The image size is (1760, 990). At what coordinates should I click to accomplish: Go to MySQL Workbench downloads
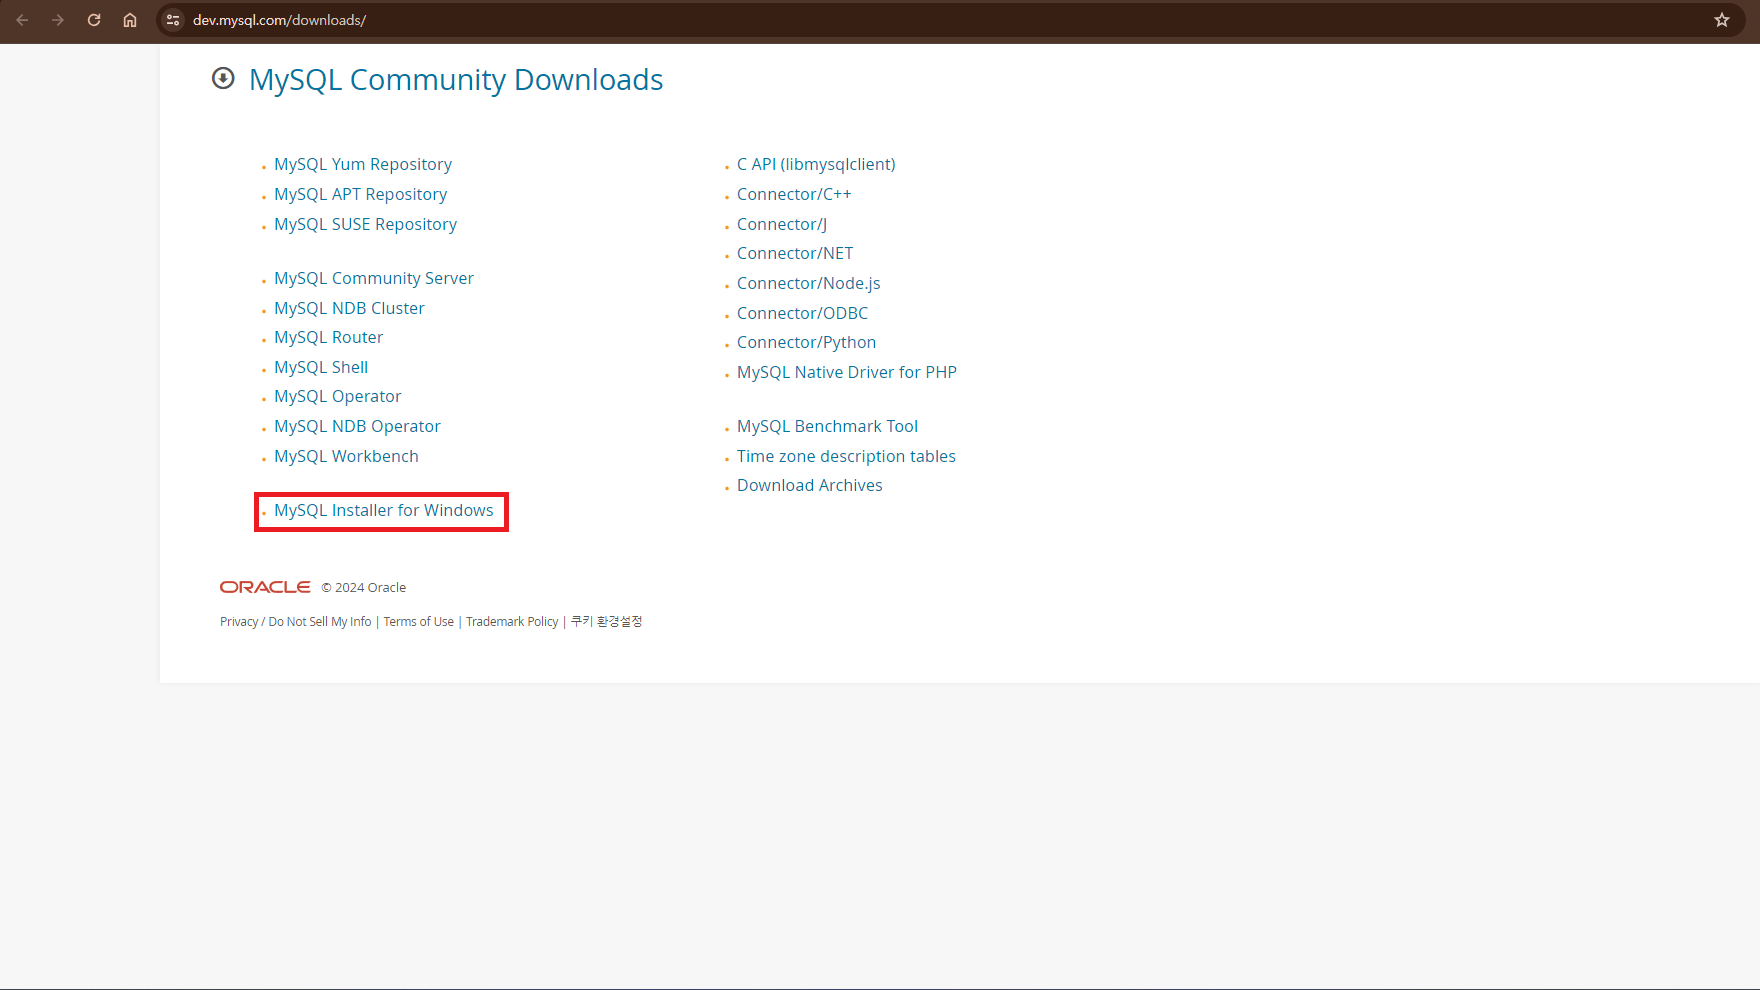coord(346,456)
